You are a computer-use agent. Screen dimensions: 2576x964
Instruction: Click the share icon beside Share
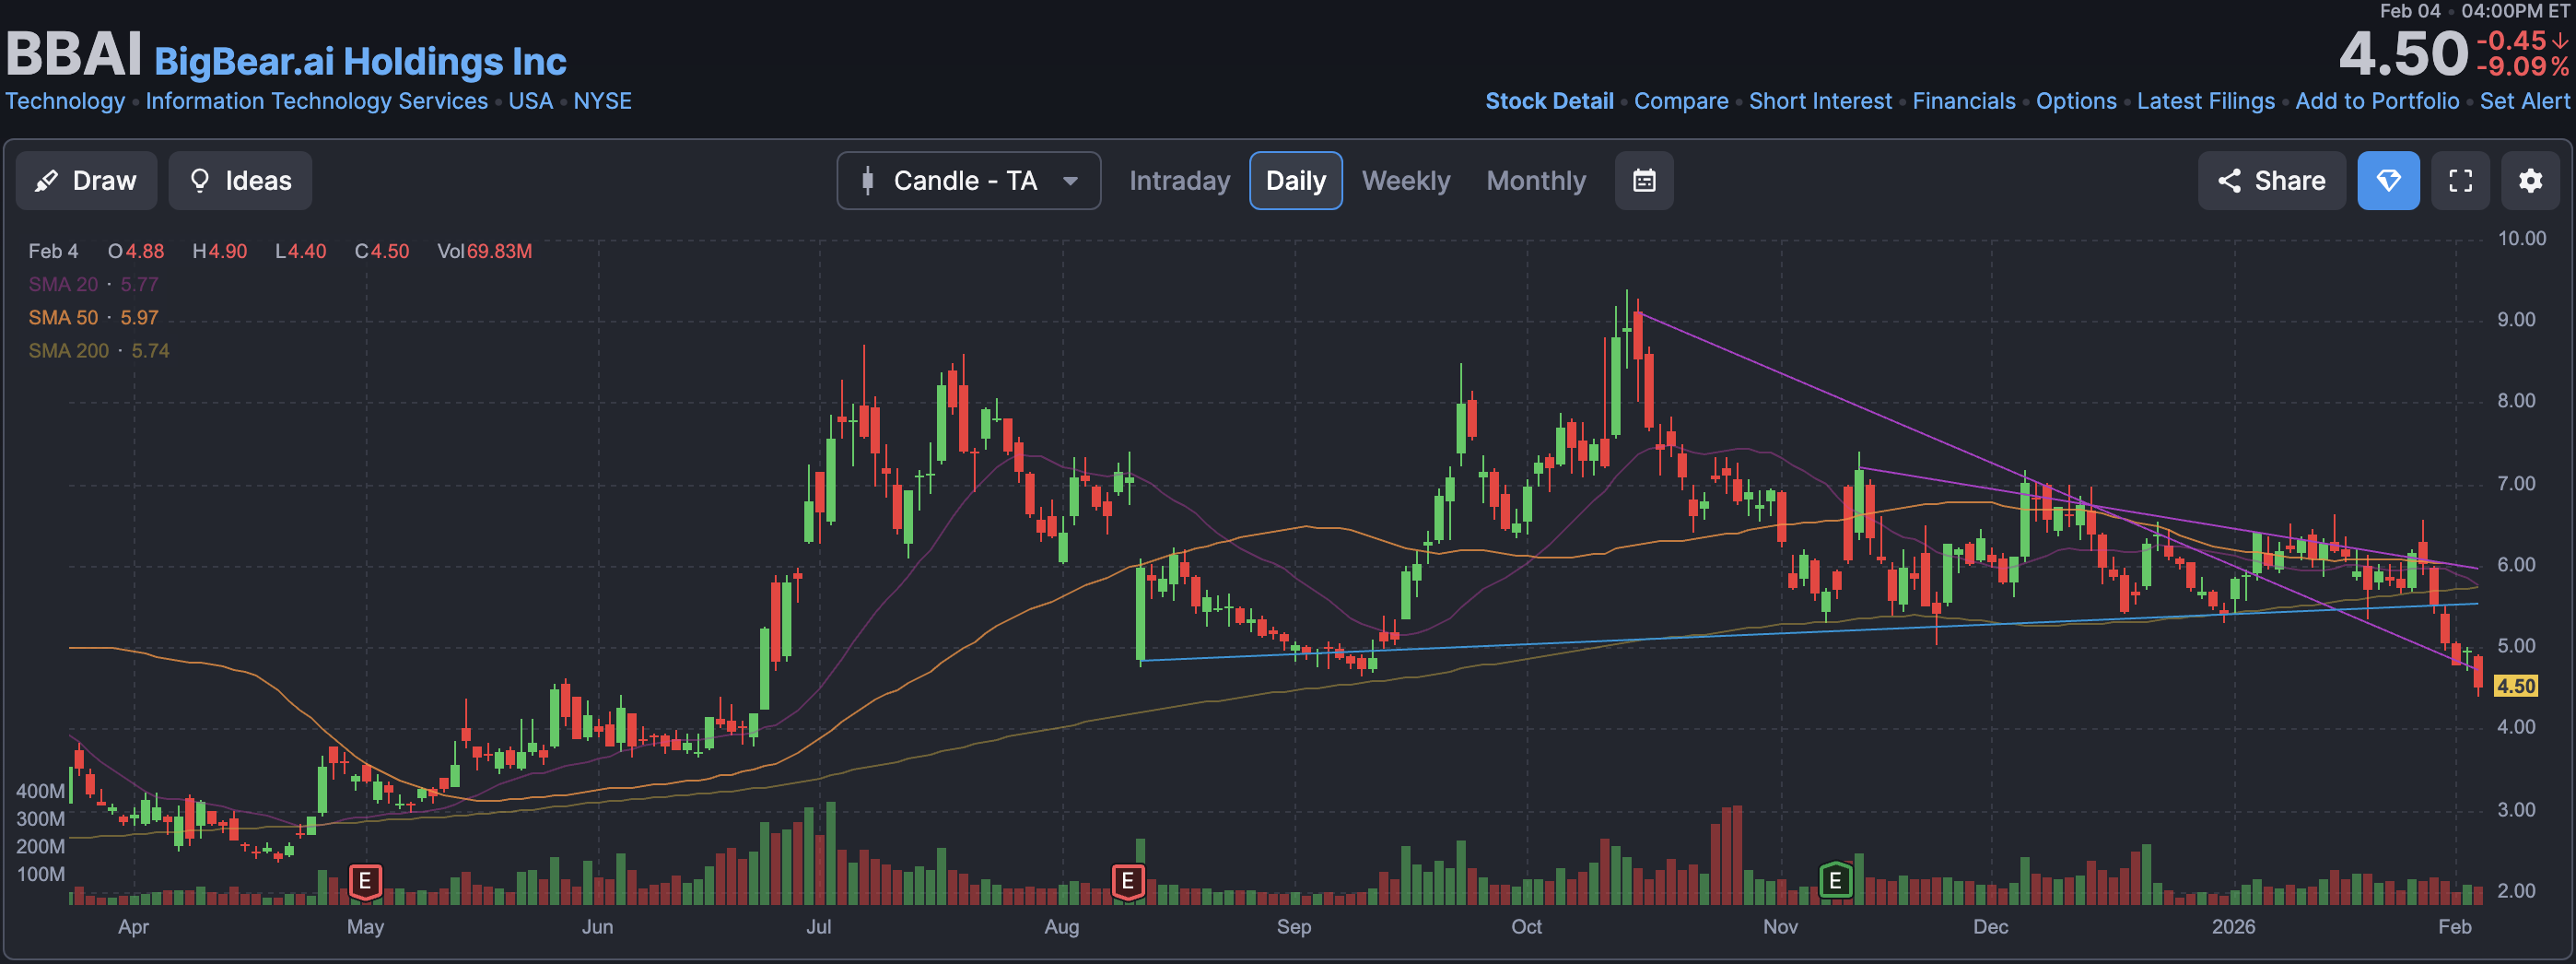(2229, 181)
